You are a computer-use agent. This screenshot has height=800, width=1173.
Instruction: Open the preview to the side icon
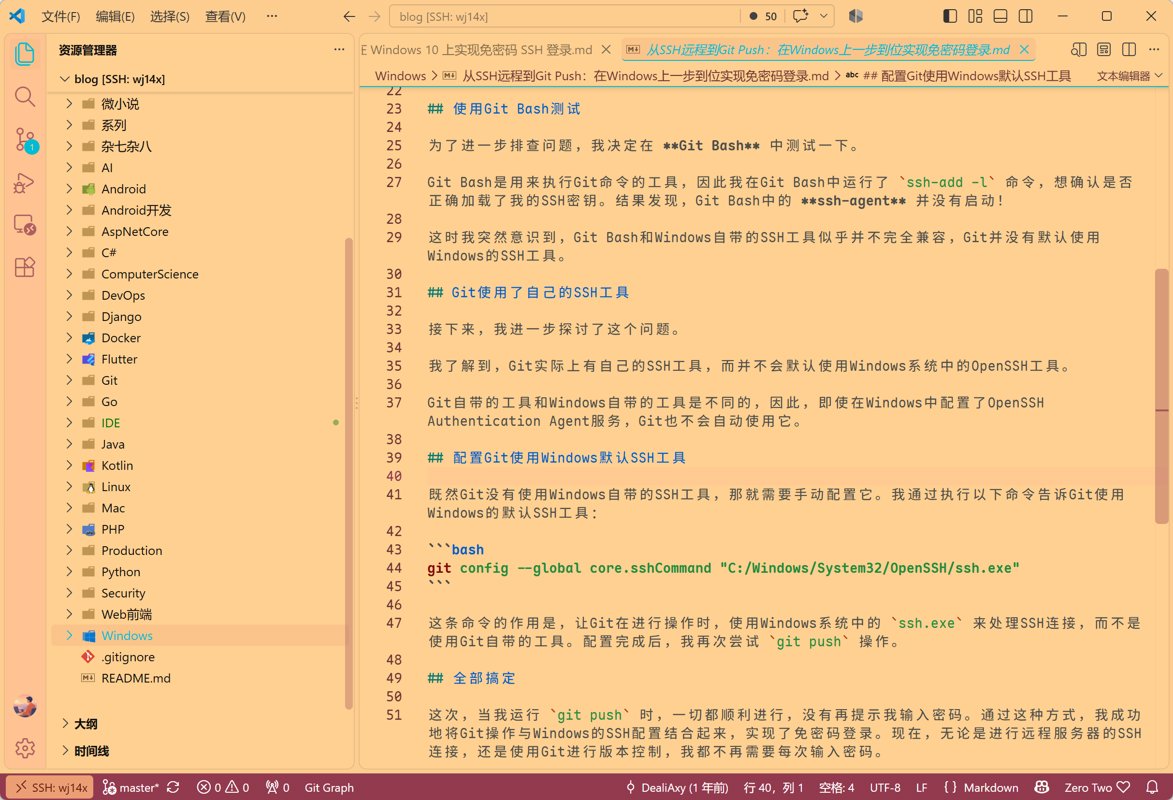[x=1079, y=49]
